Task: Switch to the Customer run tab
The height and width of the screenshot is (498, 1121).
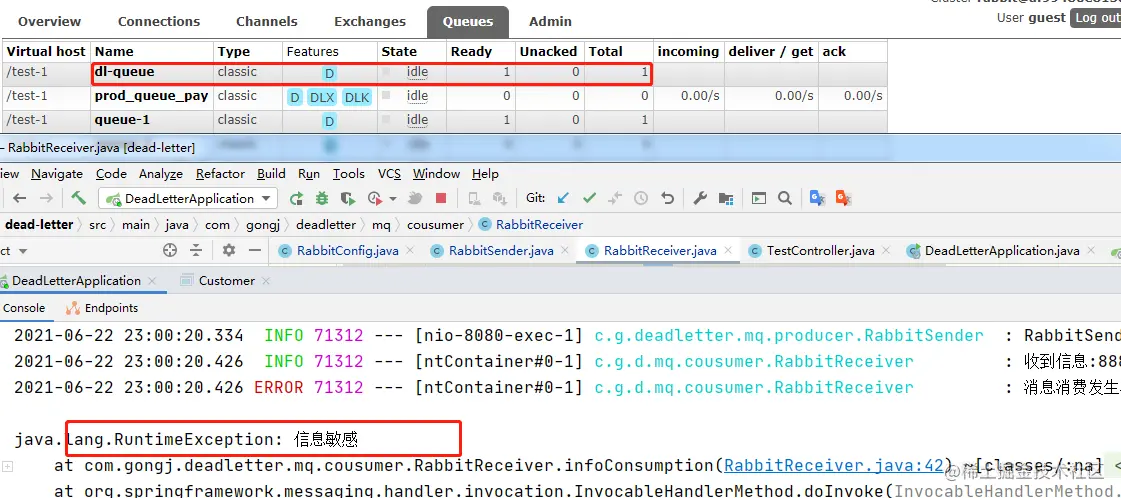Action: point(227,281)
